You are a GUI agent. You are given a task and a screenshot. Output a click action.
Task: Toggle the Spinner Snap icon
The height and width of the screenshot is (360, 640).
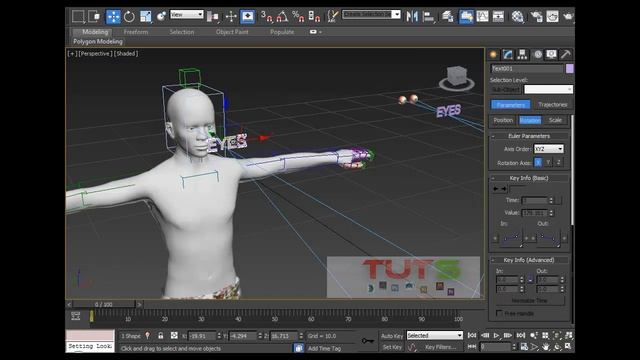click(314, 16)
